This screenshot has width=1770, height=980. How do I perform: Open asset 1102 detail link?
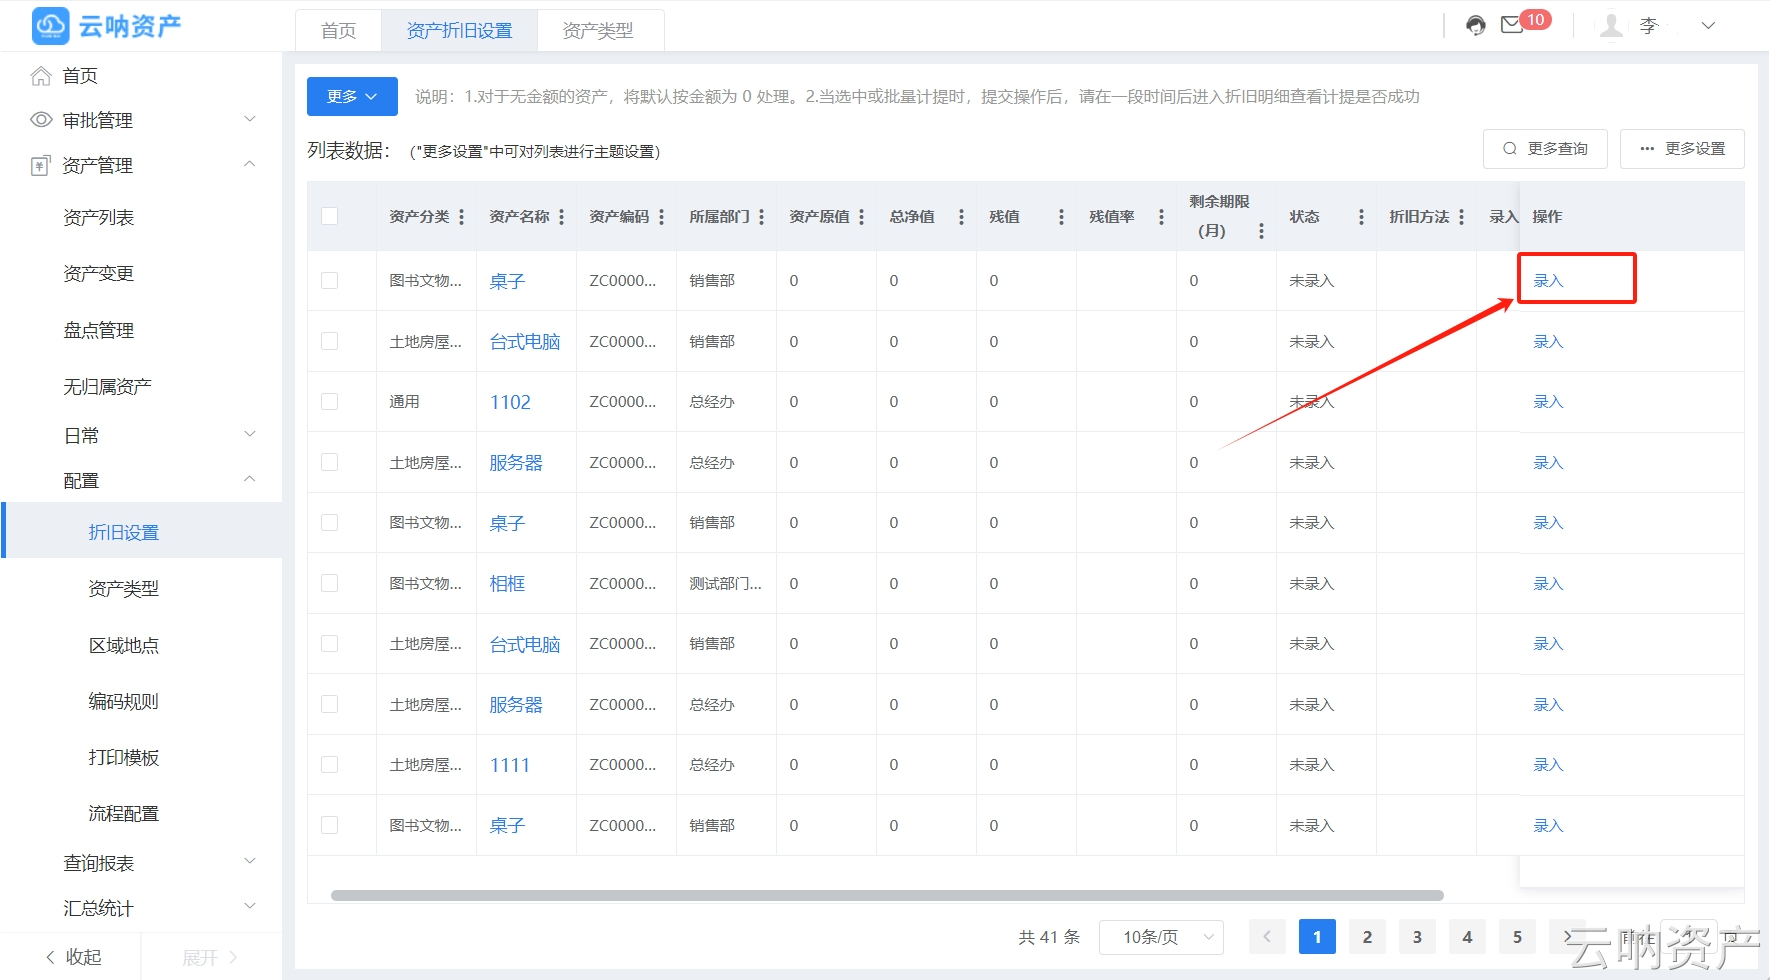[510, 402]
